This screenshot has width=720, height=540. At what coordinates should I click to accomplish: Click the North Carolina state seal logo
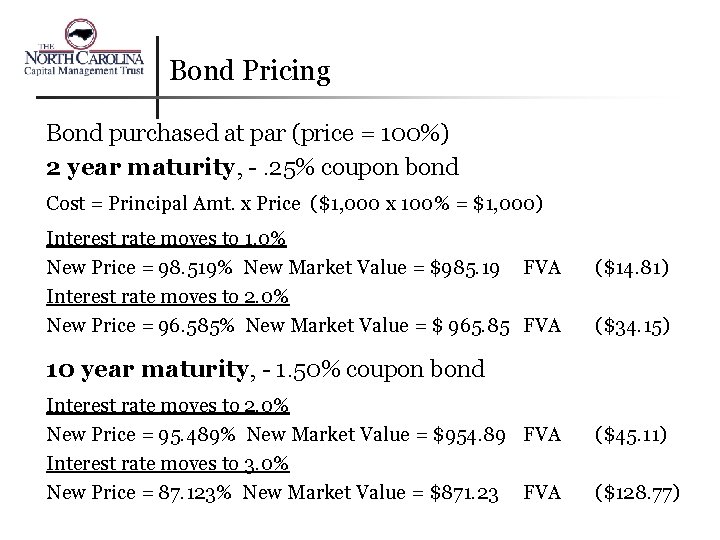pos(81,34)
